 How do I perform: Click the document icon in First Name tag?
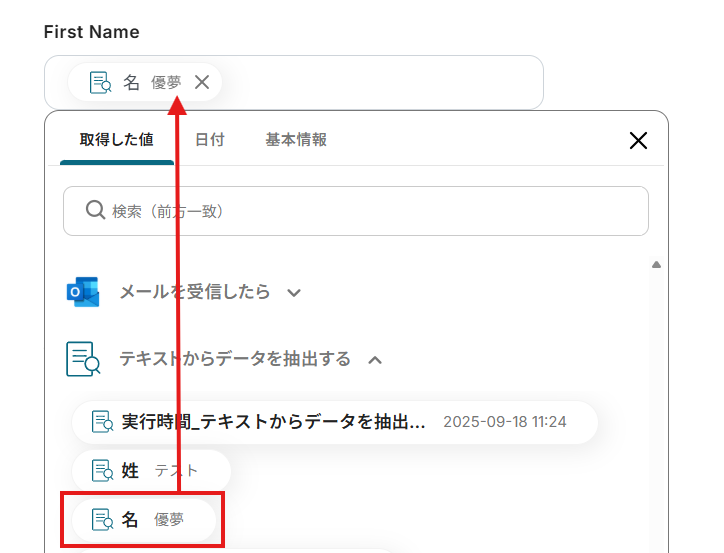[100, 82]
